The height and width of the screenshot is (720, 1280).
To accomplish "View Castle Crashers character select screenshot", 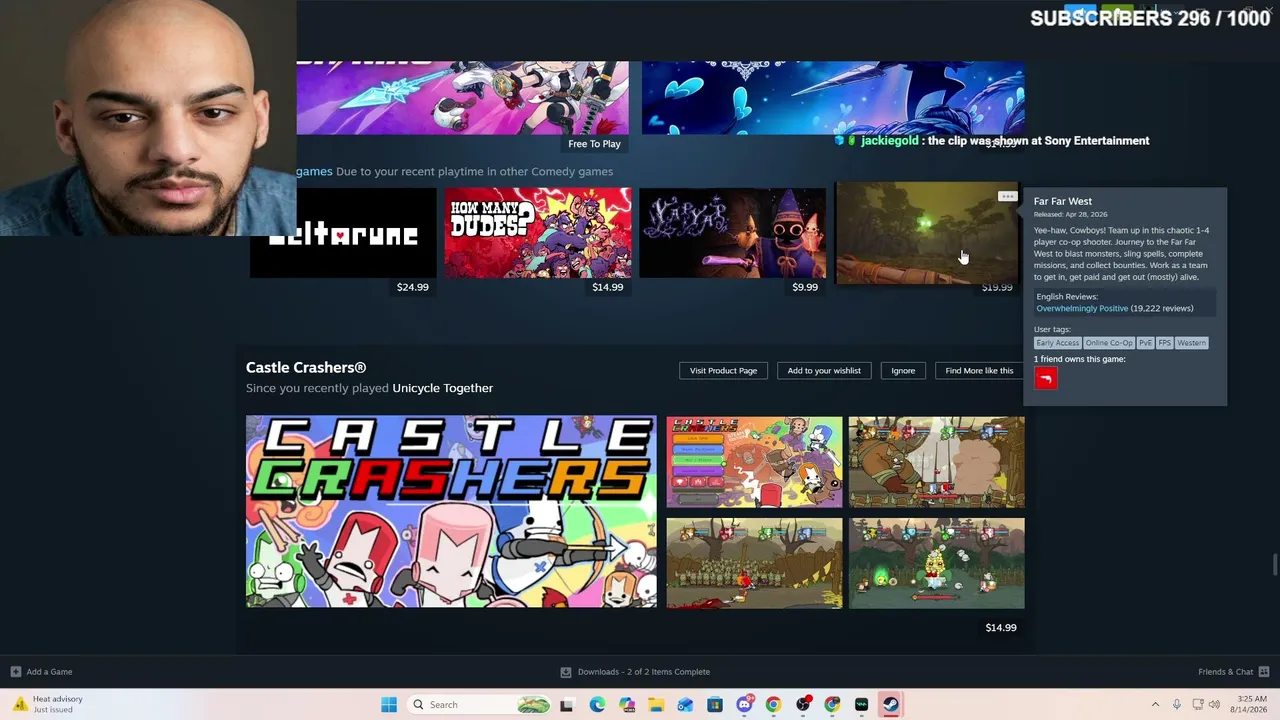I will point(754,462).
